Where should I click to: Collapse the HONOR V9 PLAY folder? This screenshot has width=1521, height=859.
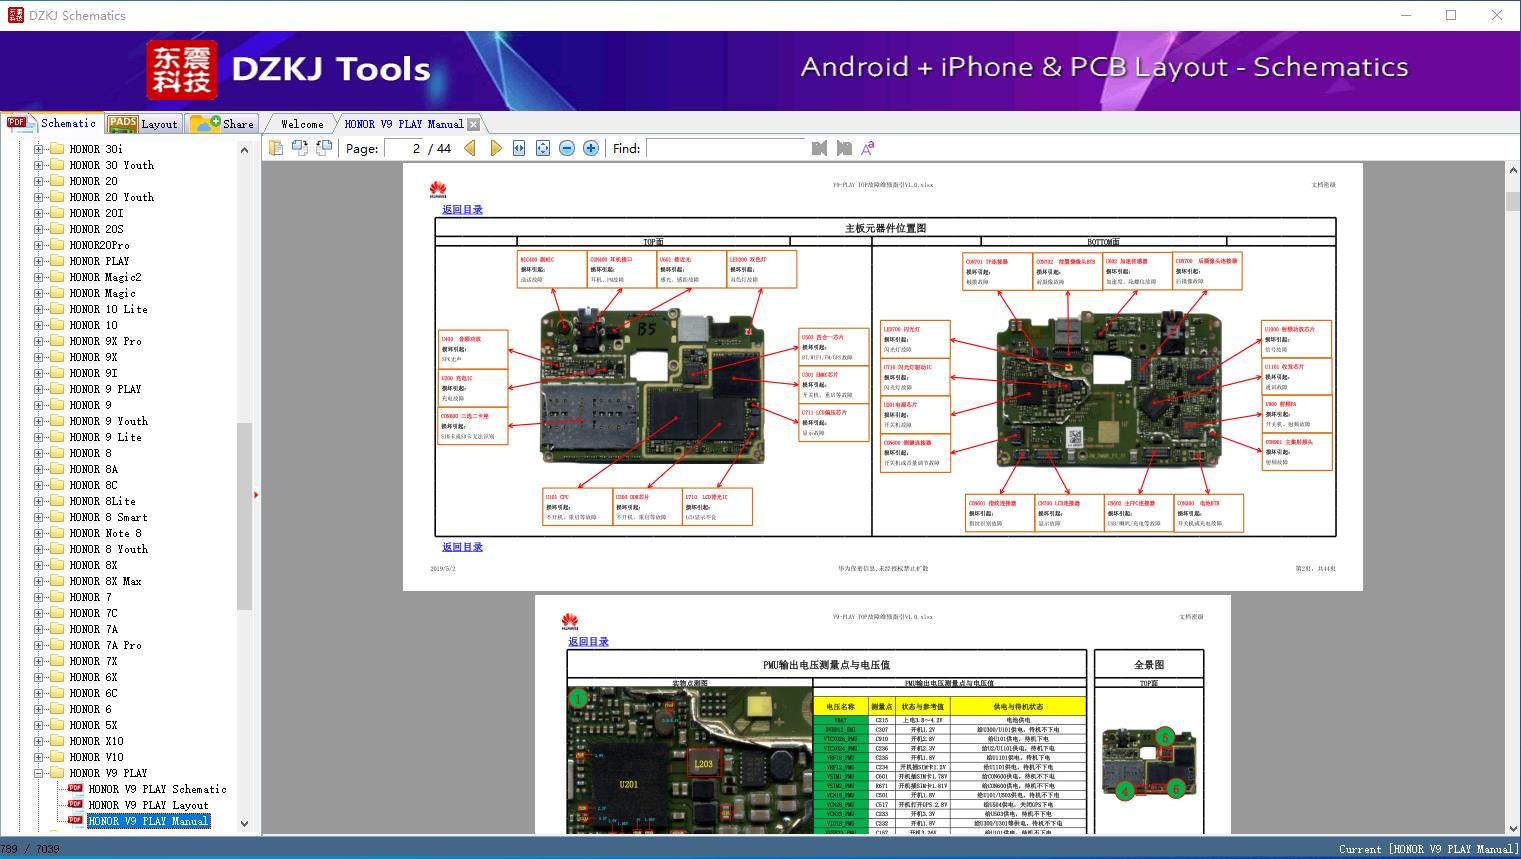tap(39, 773)
